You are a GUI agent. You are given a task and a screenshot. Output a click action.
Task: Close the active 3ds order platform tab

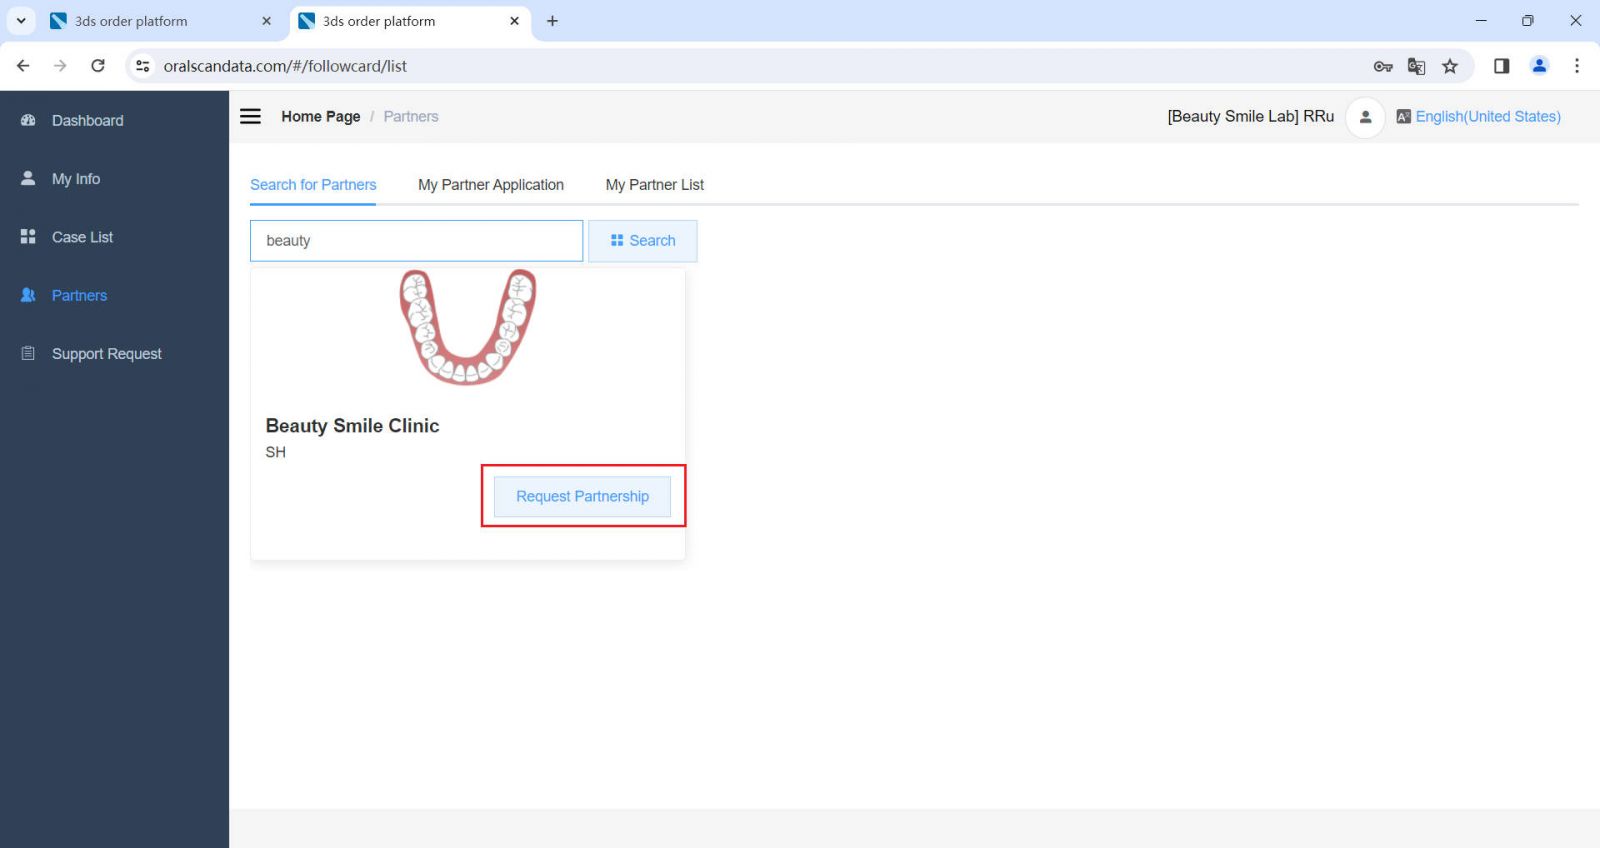coord(514,21)
